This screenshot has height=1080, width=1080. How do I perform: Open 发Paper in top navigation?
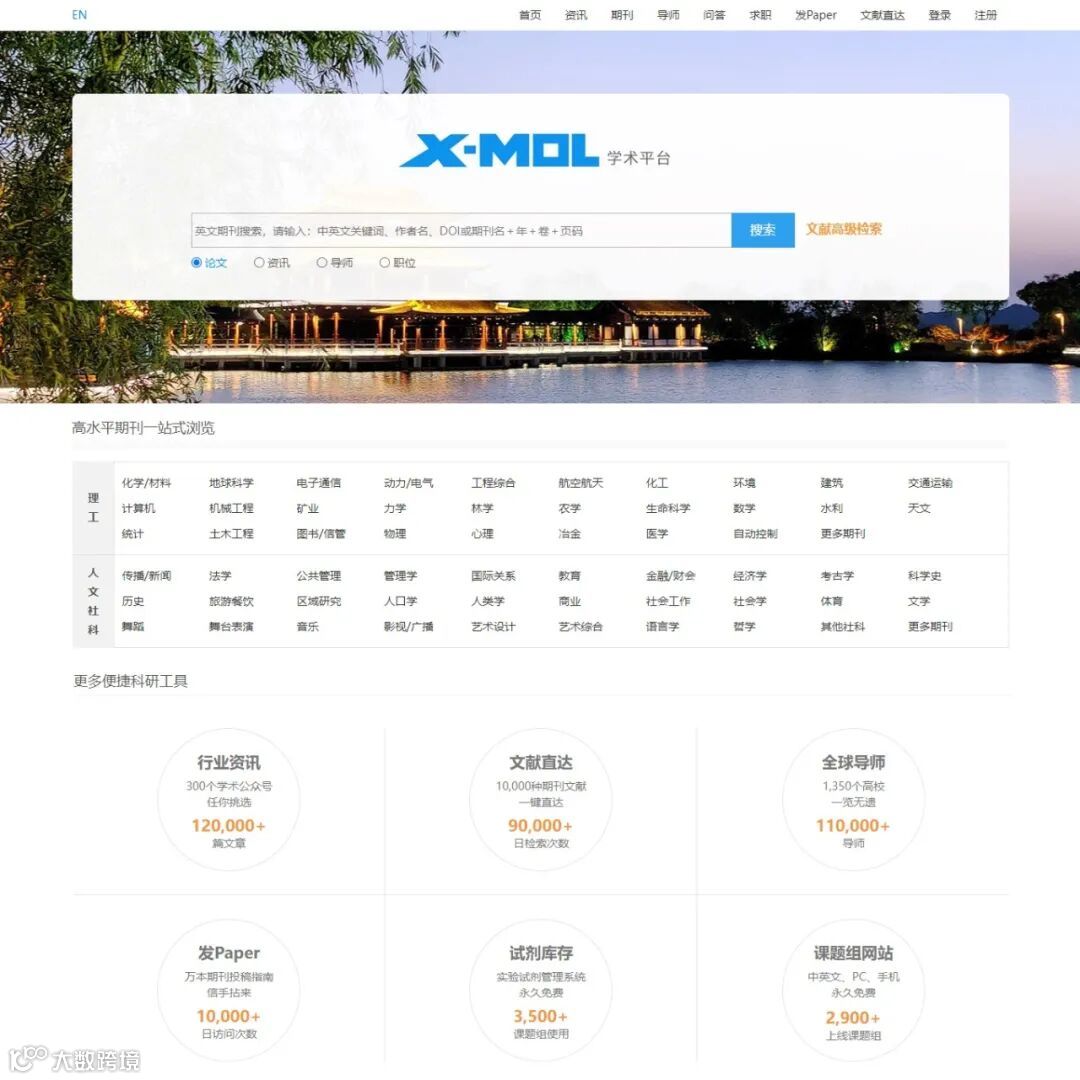pyautogui.click(x=816, y=14)
